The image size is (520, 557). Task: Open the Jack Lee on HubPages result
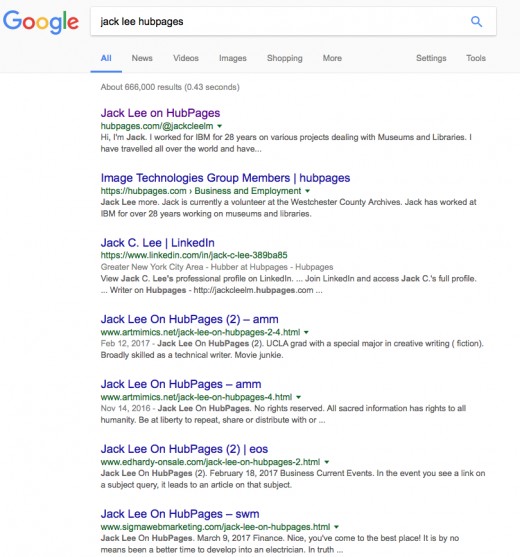coord(160,113)
